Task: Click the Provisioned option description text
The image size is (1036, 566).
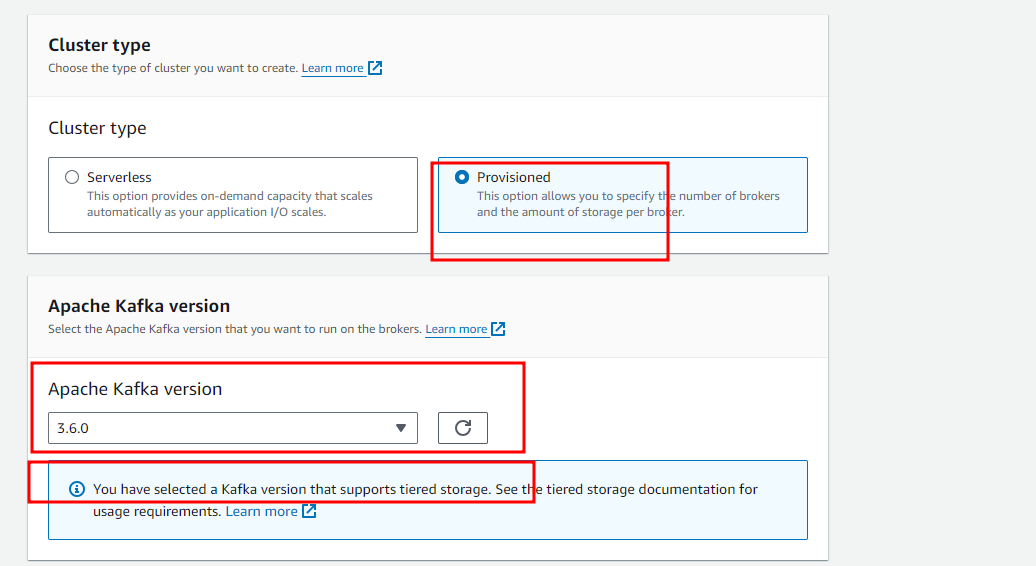Action: tap(628, 204)
